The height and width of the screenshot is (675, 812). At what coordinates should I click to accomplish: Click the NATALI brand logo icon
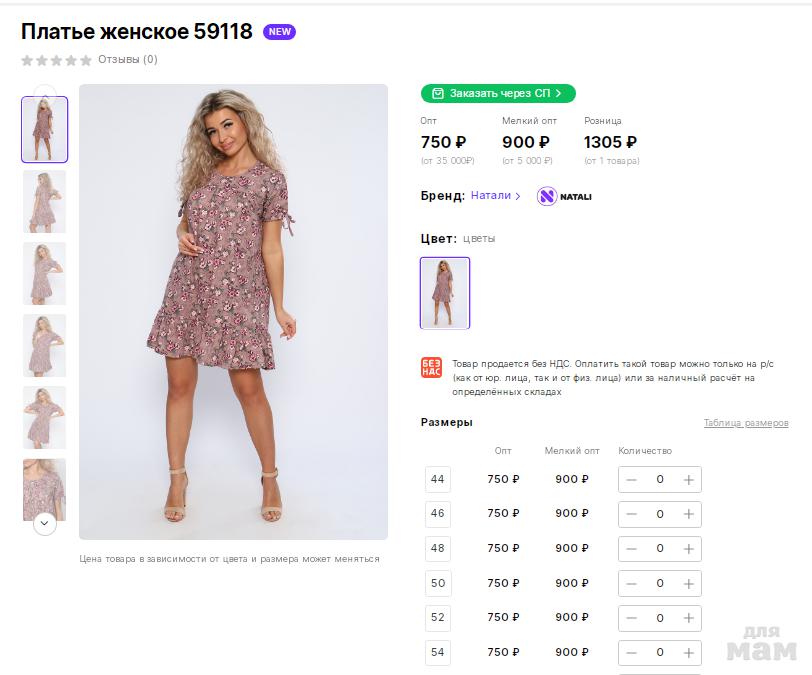(x=547, y=196)
